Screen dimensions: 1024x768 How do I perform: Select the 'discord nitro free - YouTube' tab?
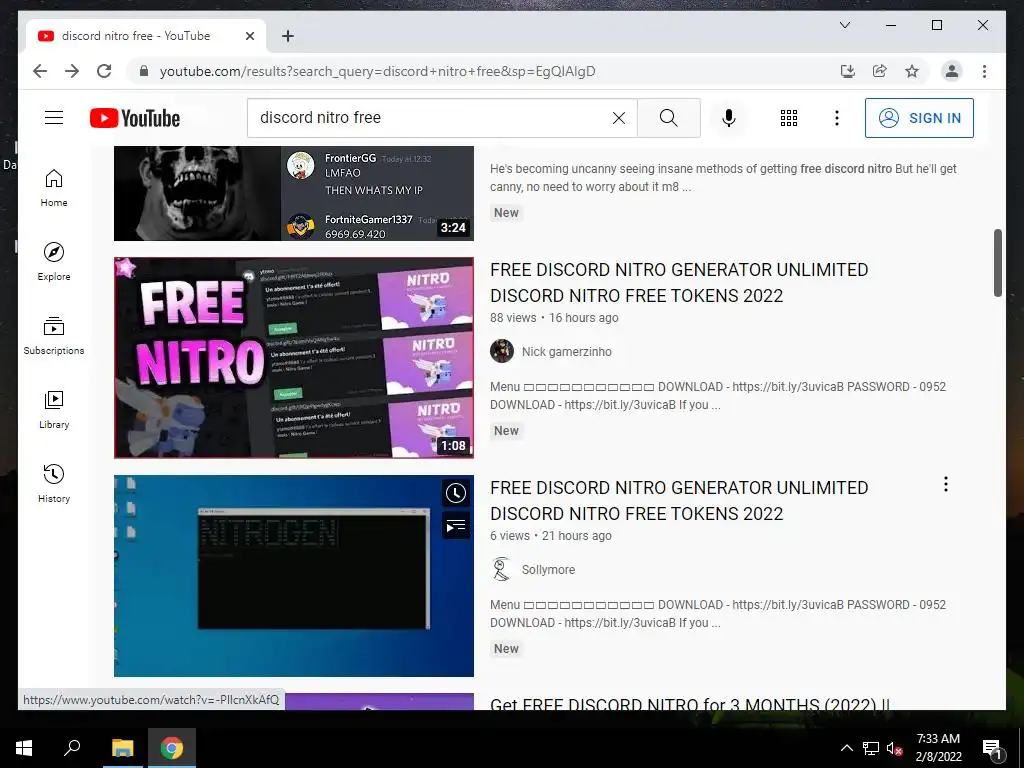click(145, 36)
